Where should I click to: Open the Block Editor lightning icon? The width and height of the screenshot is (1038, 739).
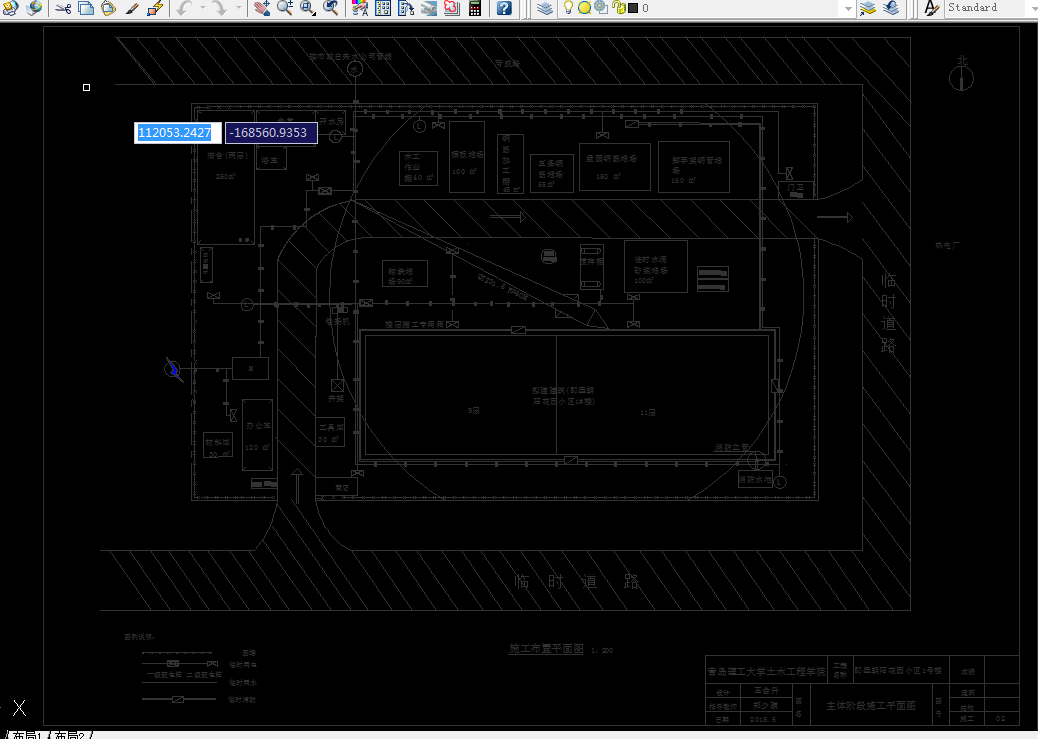[x=155, y=8]
